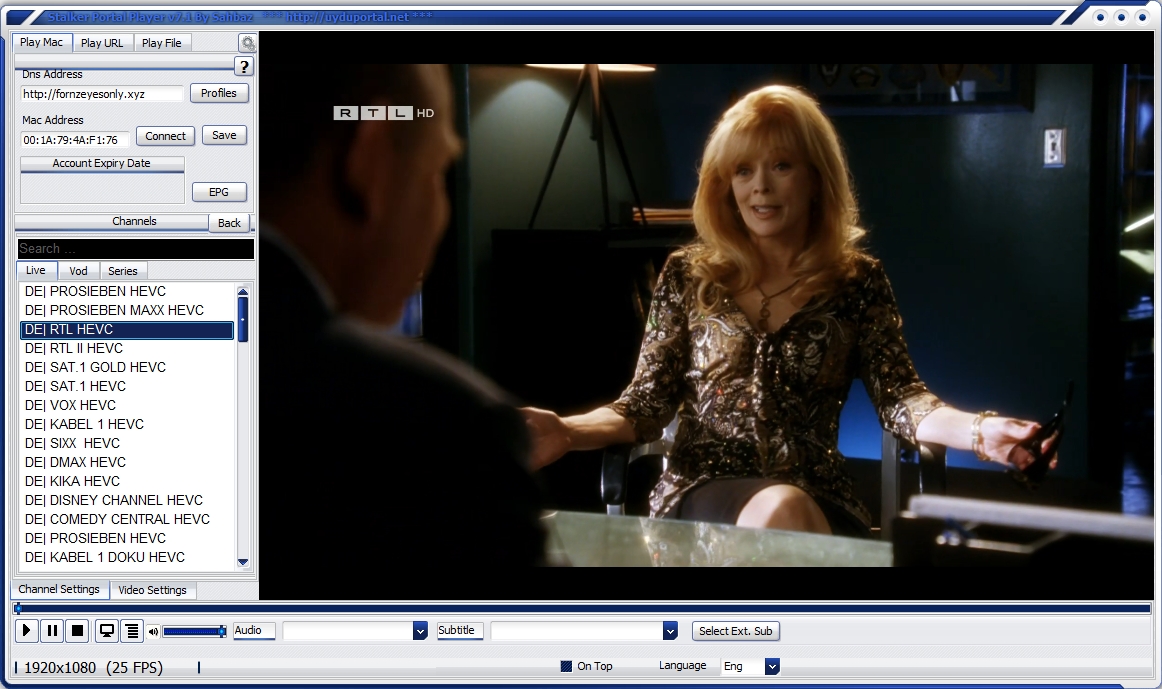Viewport: 1162px width, 689px height.
Task: Select DE| VOX HEVC channel
Action: click(x=70, y=405)
